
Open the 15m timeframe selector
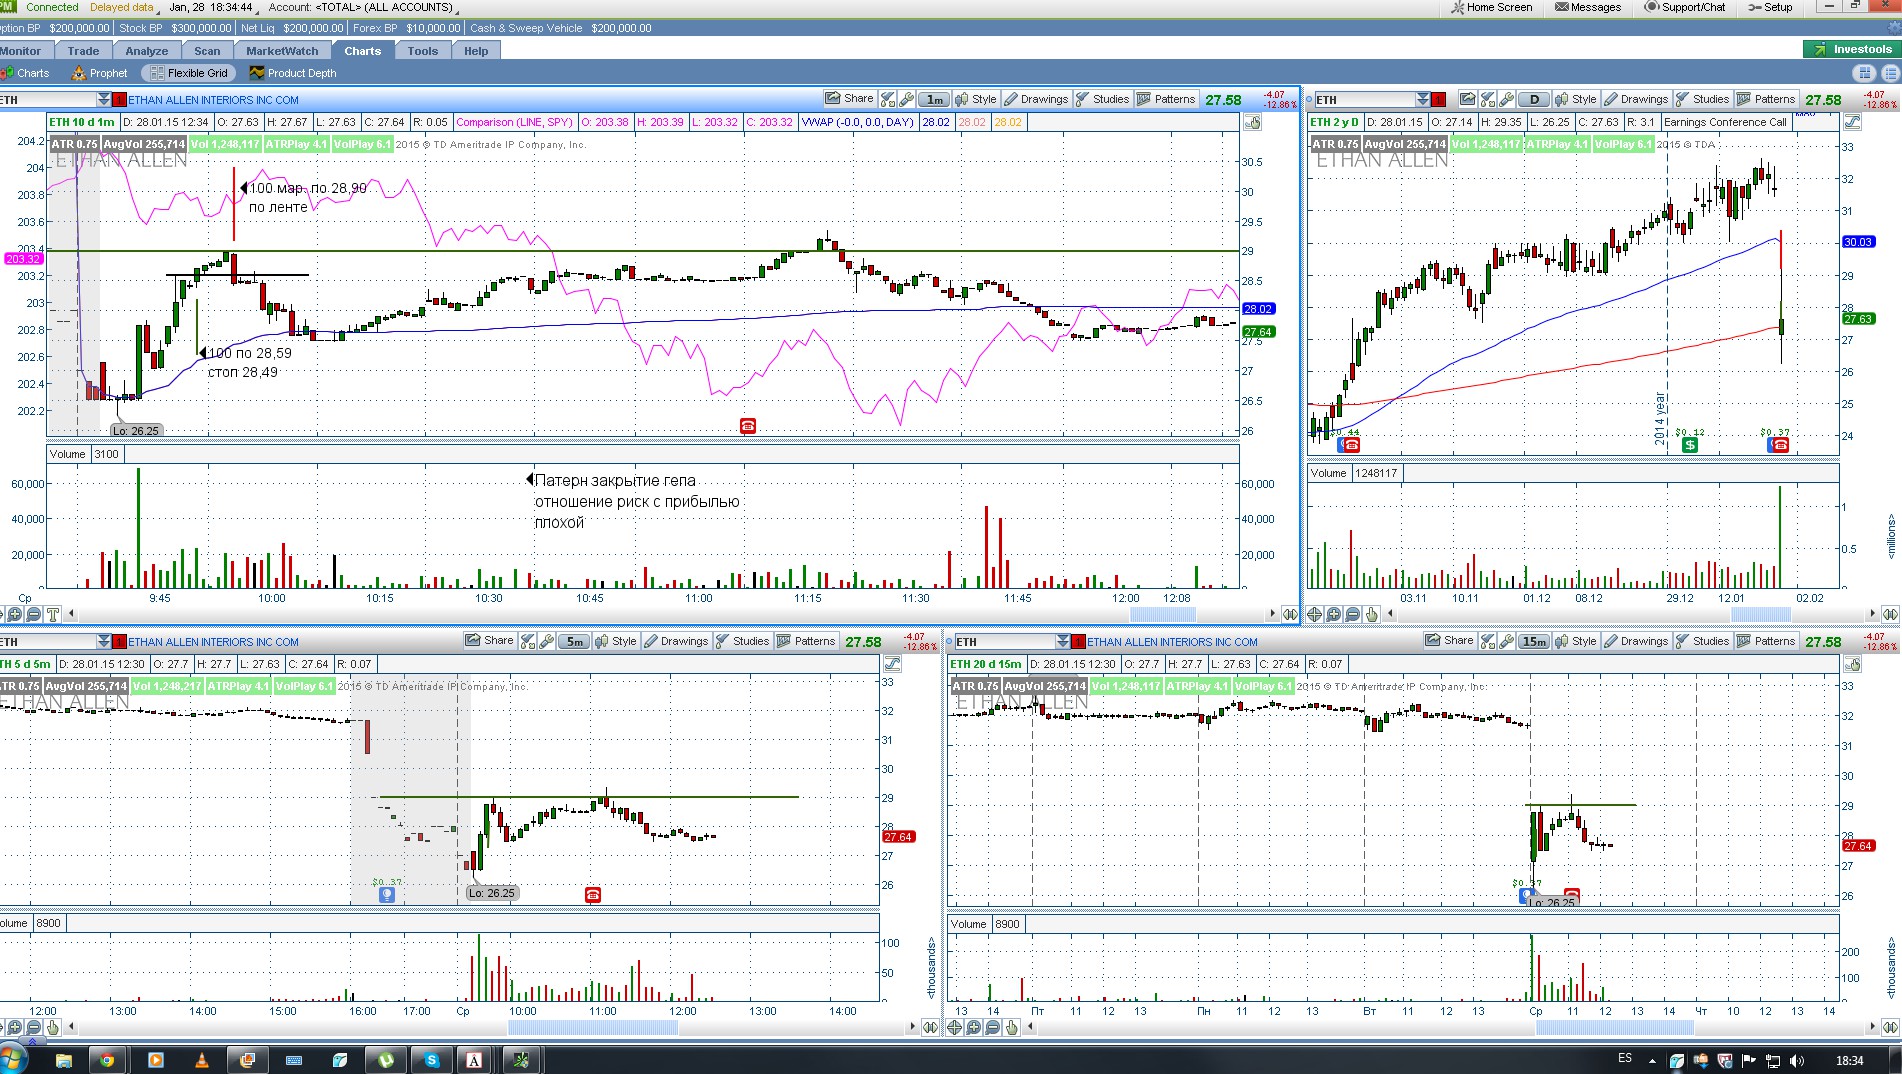pos(1534,641)
